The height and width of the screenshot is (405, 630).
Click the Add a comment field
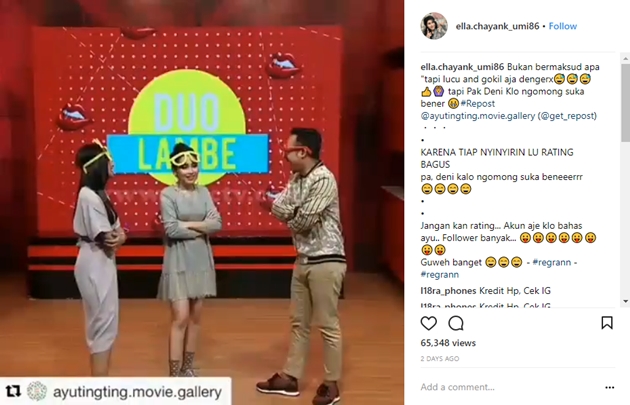pos(510,387)
